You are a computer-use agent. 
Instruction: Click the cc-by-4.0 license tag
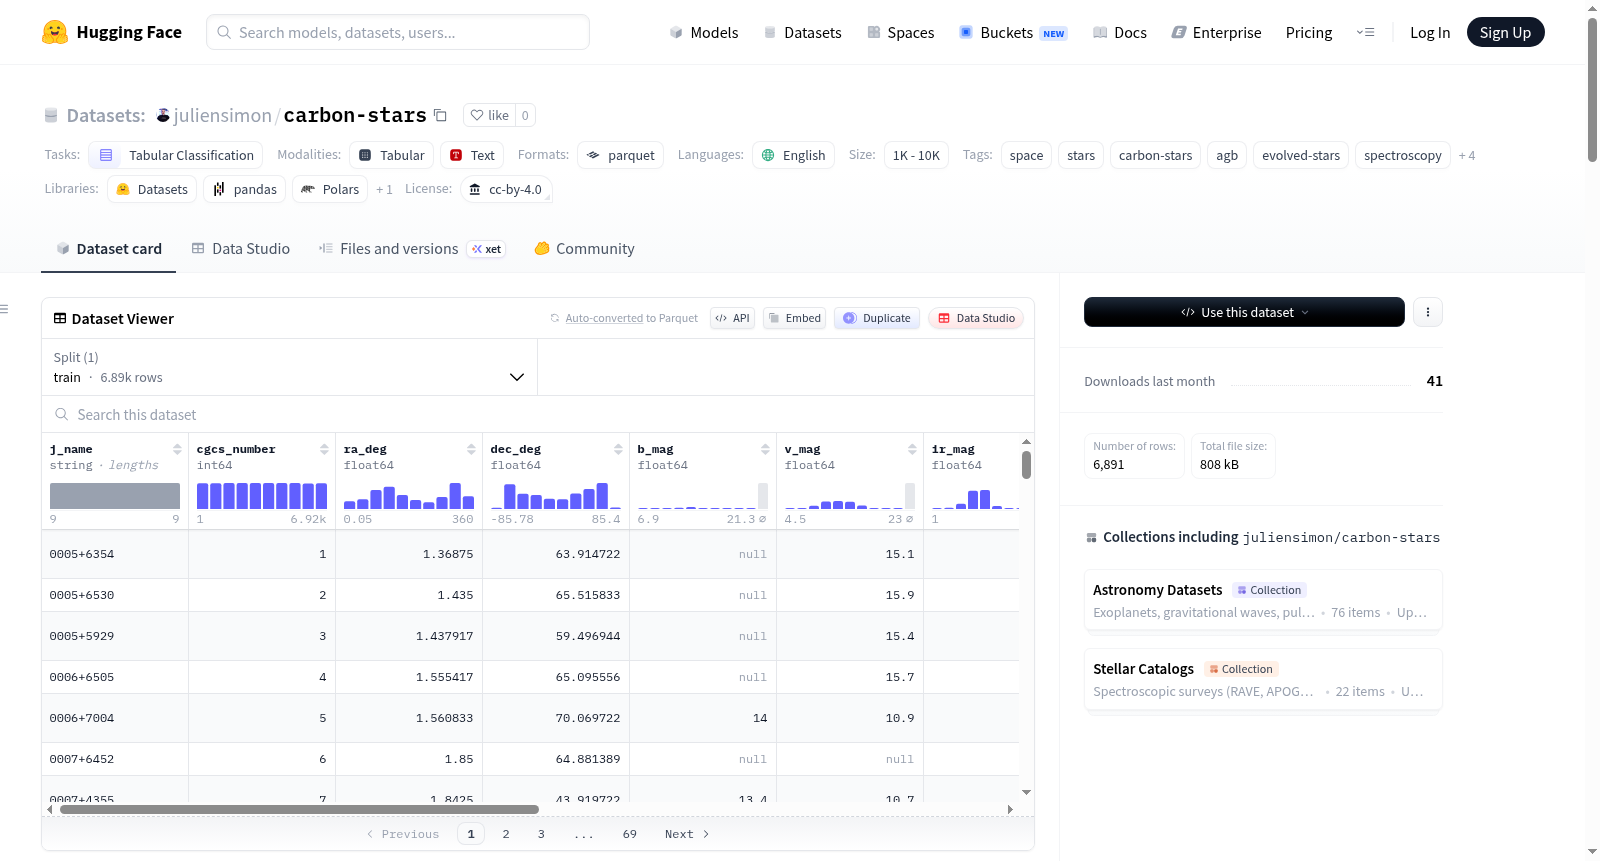(506, 189)
